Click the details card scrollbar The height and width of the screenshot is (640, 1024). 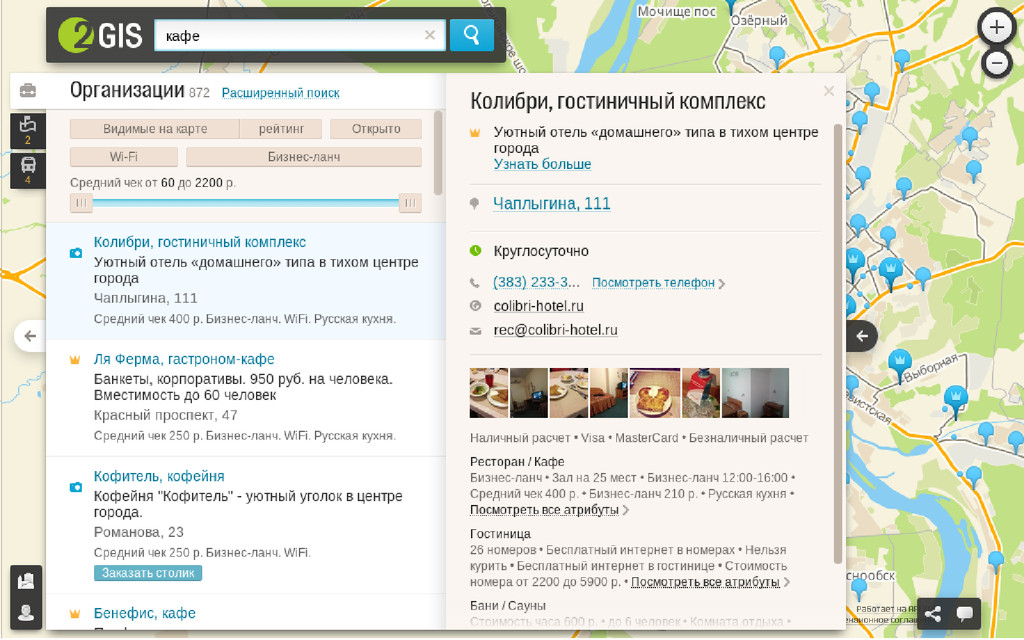(839, 343)
